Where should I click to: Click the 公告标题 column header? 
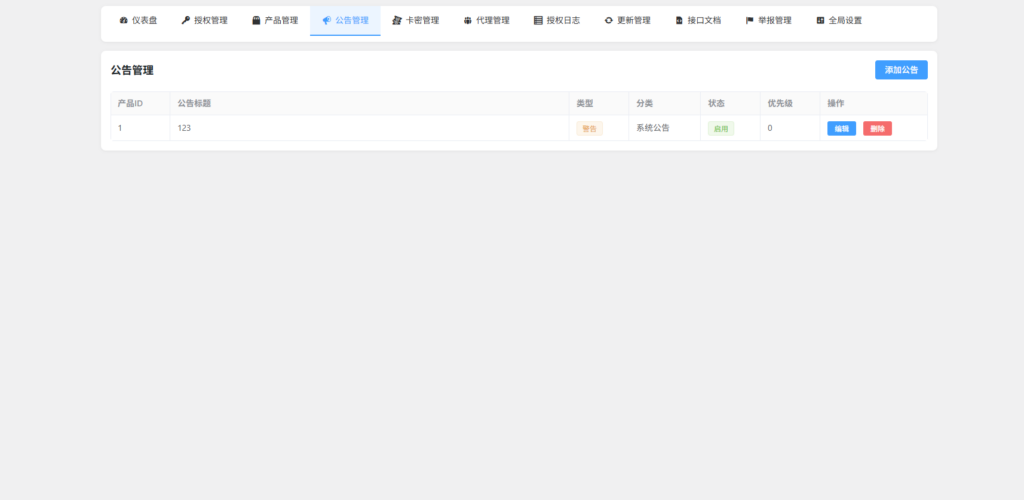pyautogui.click(x=194, y=103)
